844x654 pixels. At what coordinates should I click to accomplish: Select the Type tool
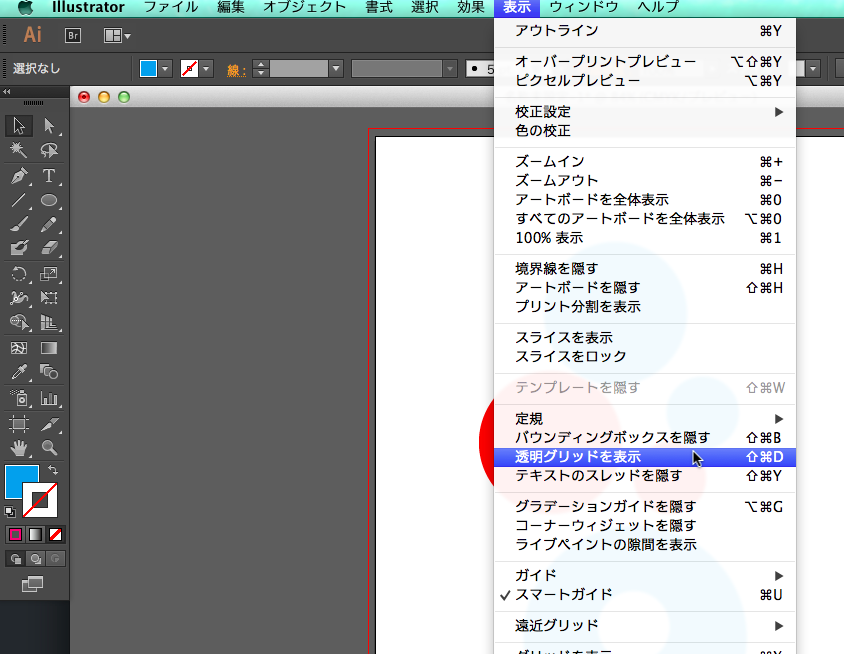point(48,174)
